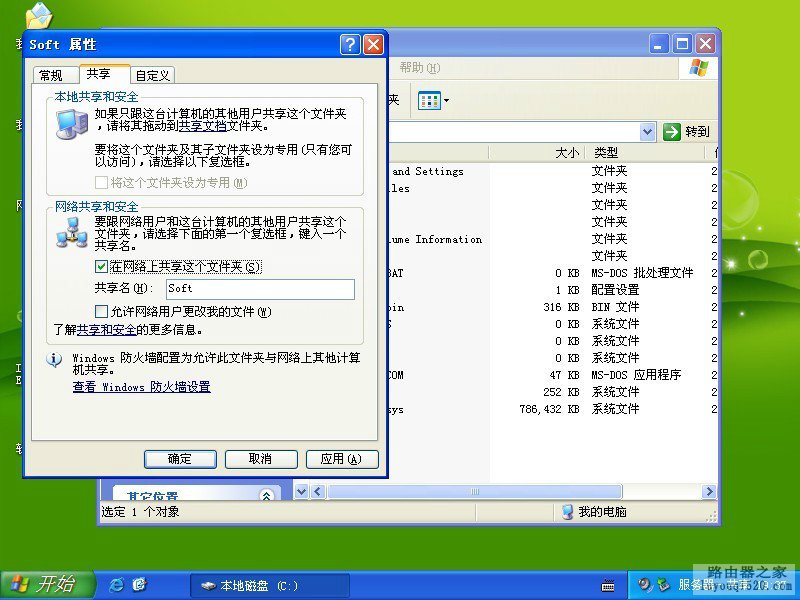Click the firewall information icon
This screenshot has width=800, height=600.
[x=54, y=360]
